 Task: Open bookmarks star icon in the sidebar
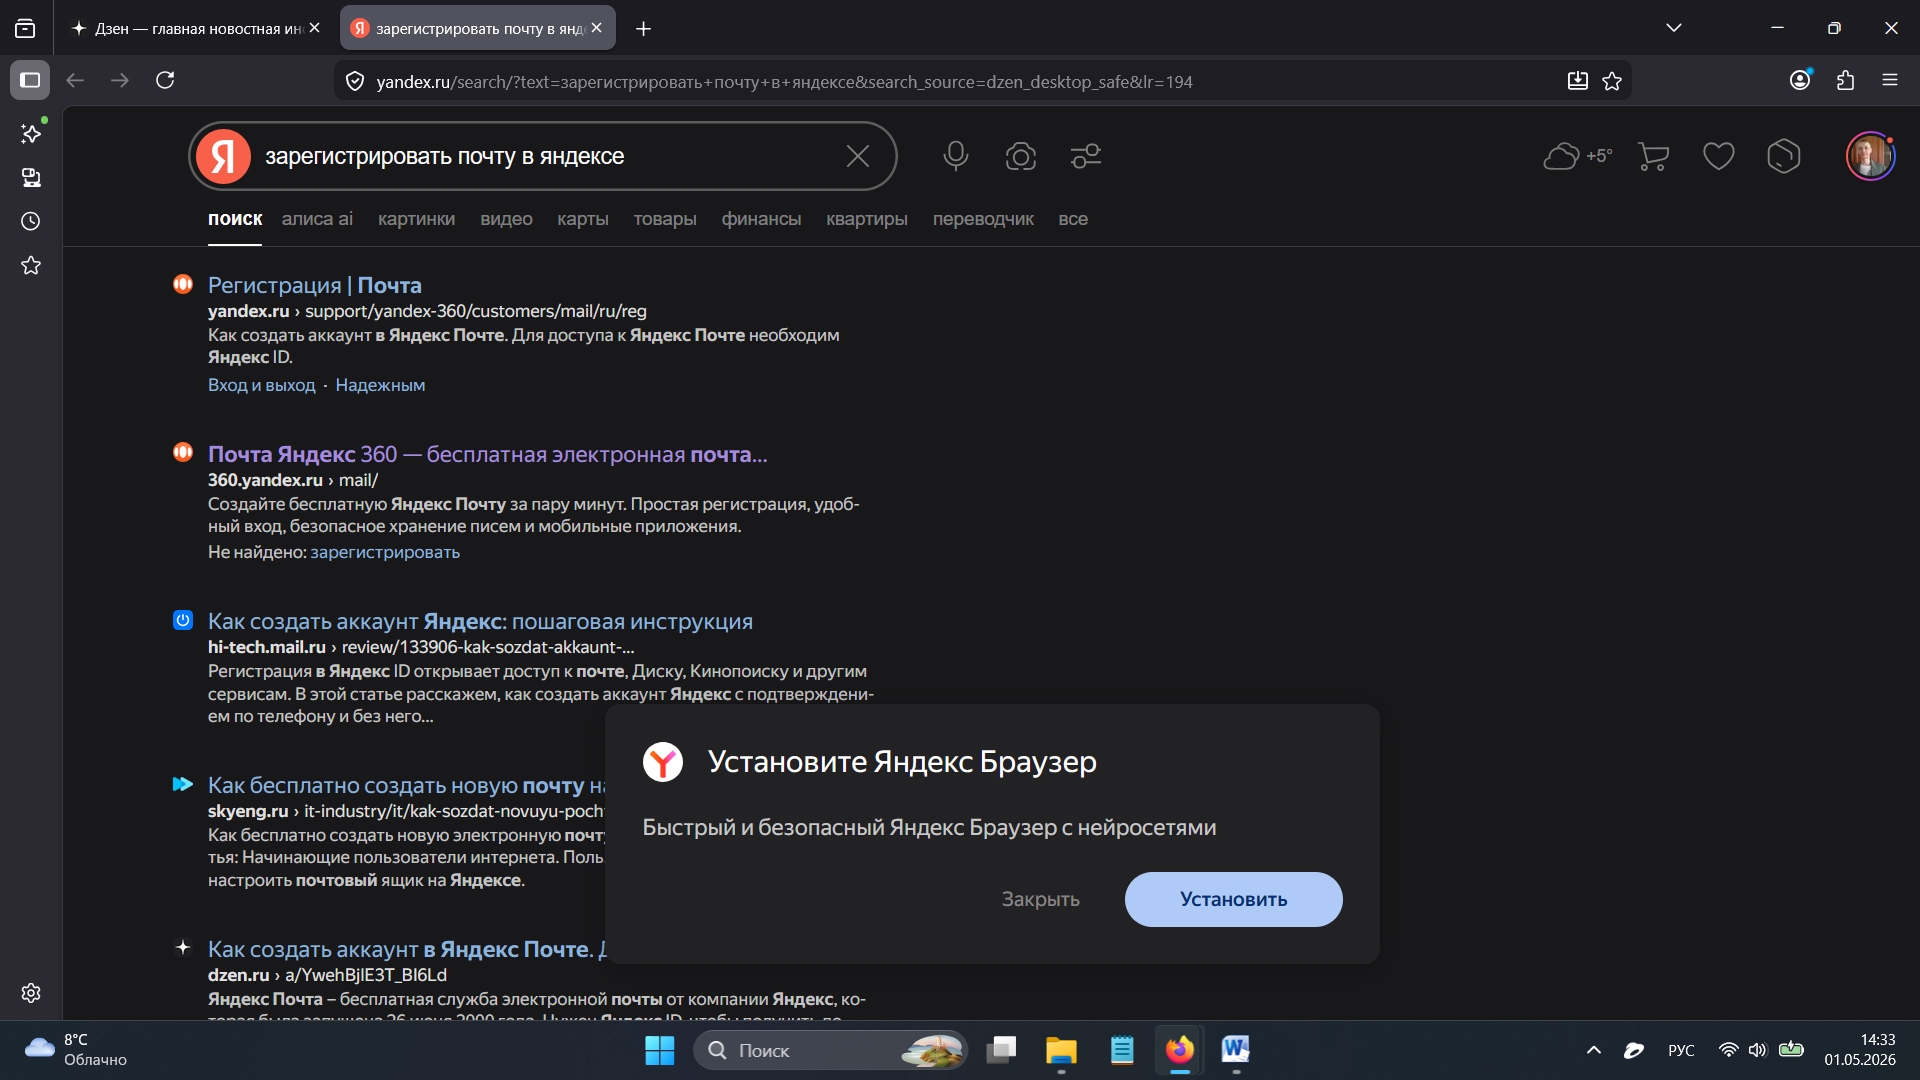[x=31, y=265]
